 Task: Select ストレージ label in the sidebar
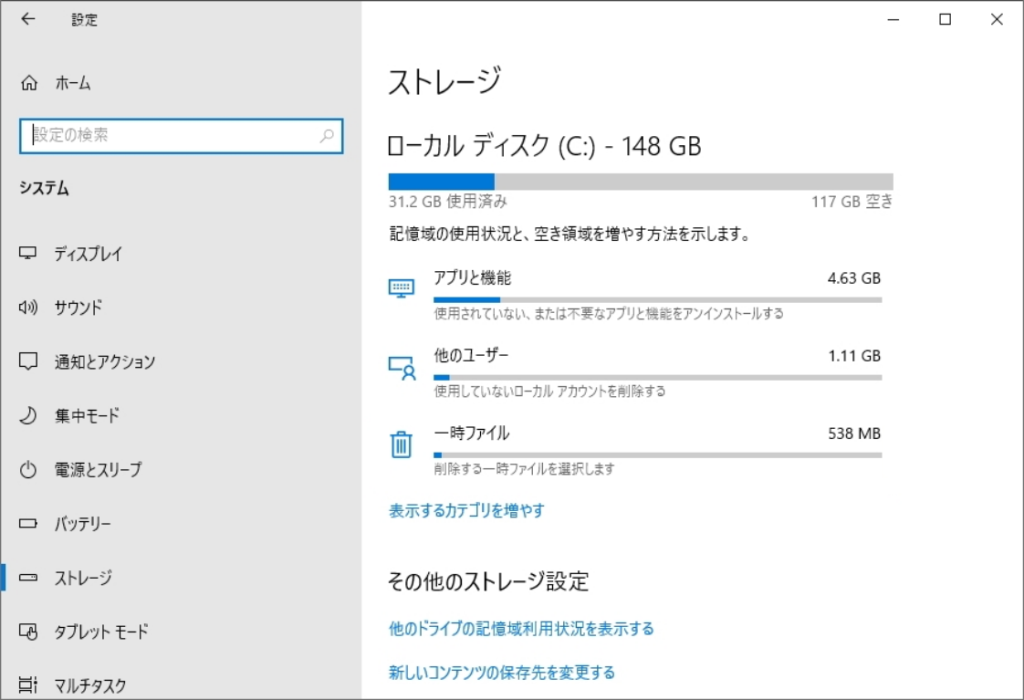[83, 577]
